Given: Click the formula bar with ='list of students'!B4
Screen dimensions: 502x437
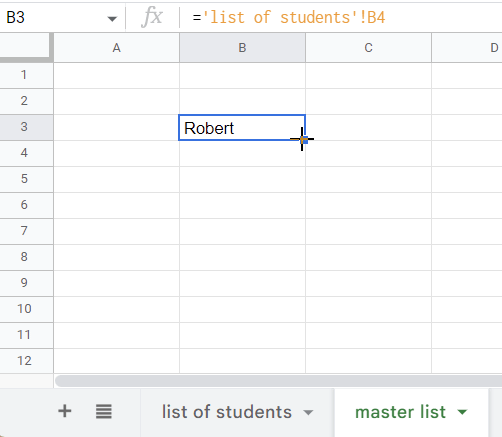Looking at the screenshot, I should click(342, 17).
